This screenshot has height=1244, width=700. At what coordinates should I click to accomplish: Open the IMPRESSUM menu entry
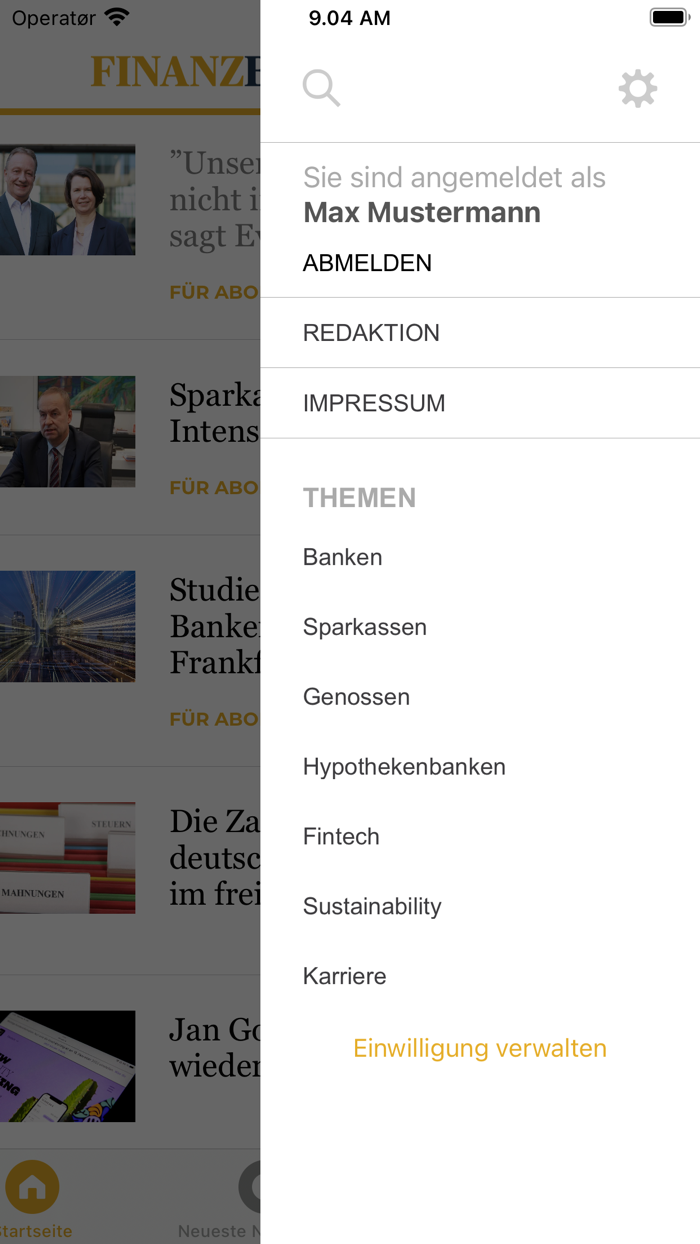pos(374,403)
